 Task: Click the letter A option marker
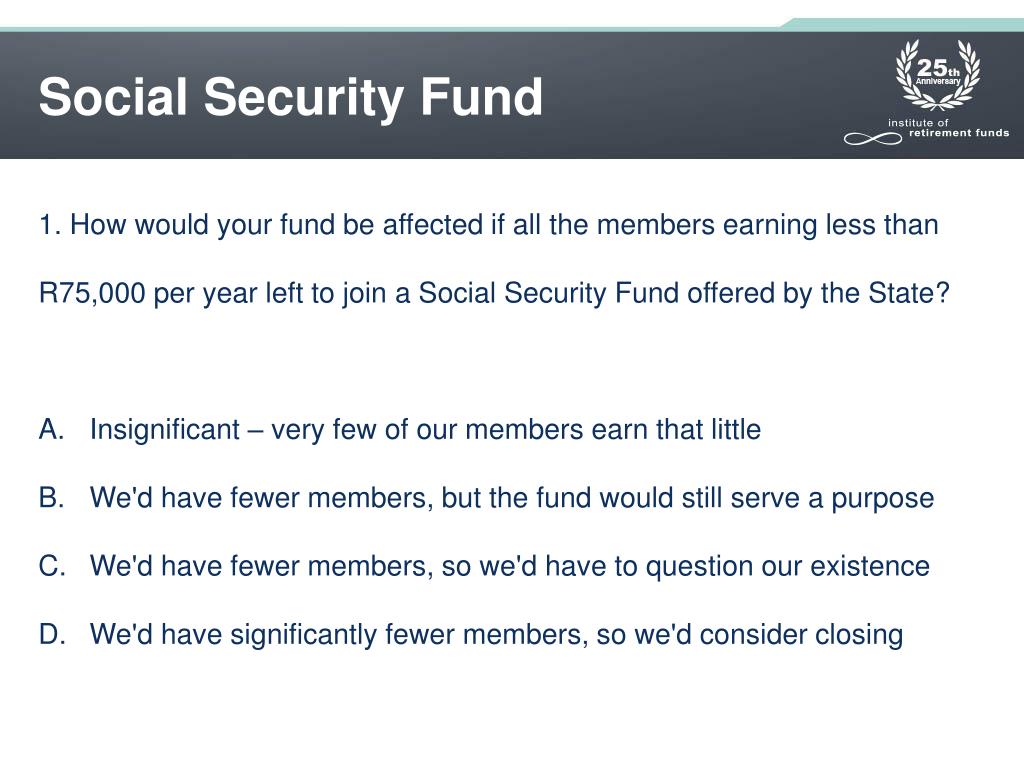51,430
